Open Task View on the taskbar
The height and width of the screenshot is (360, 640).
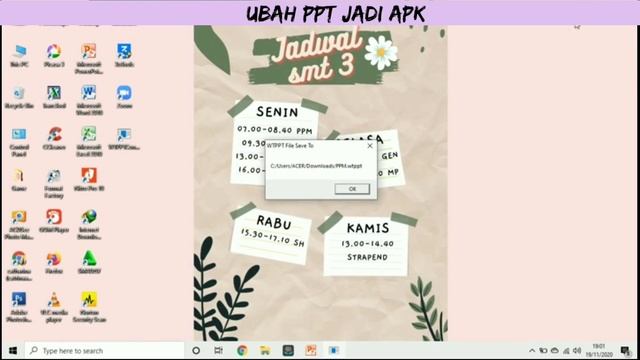(219, 351)
